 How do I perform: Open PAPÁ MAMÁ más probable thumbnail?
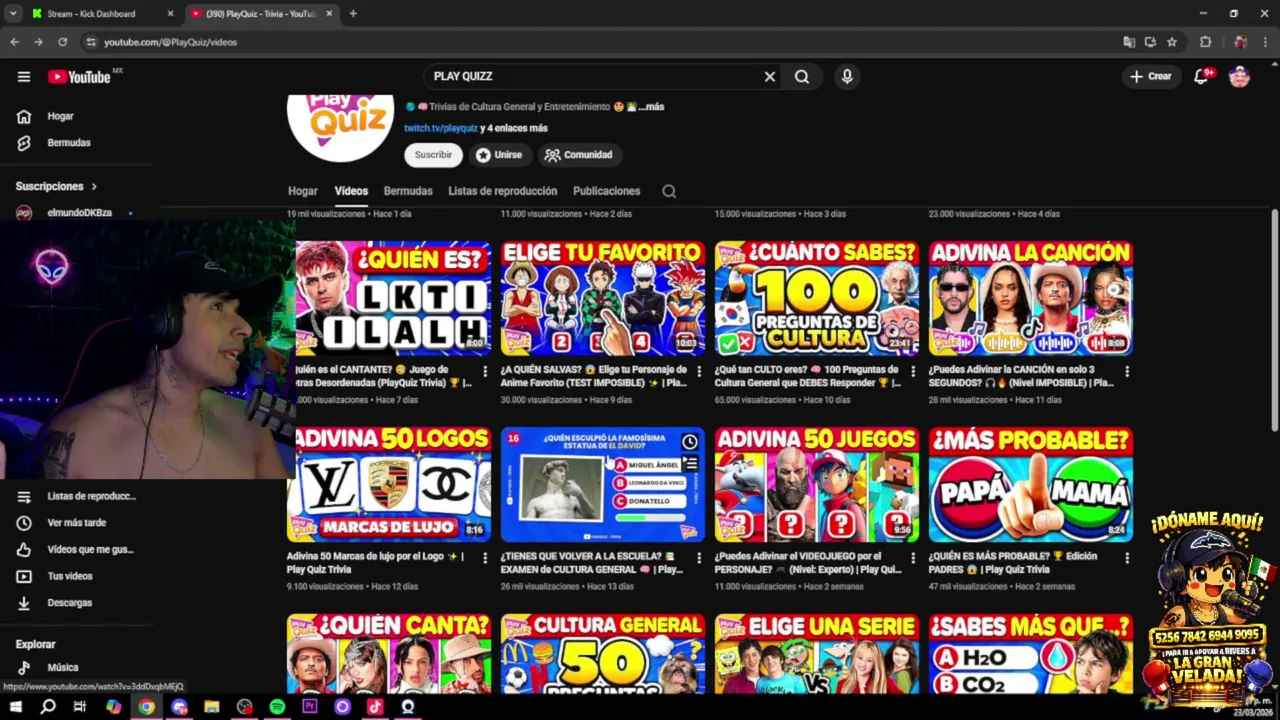coord(1031,485)
